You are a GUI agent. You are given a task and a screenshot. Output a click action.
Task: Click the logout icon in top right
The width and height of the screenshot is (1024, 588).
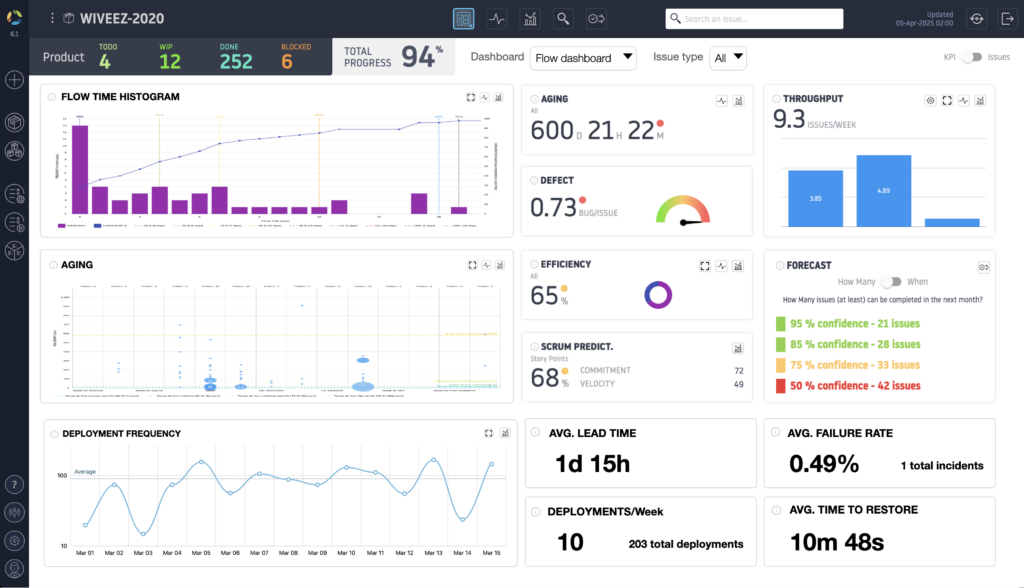[1004, 19]
